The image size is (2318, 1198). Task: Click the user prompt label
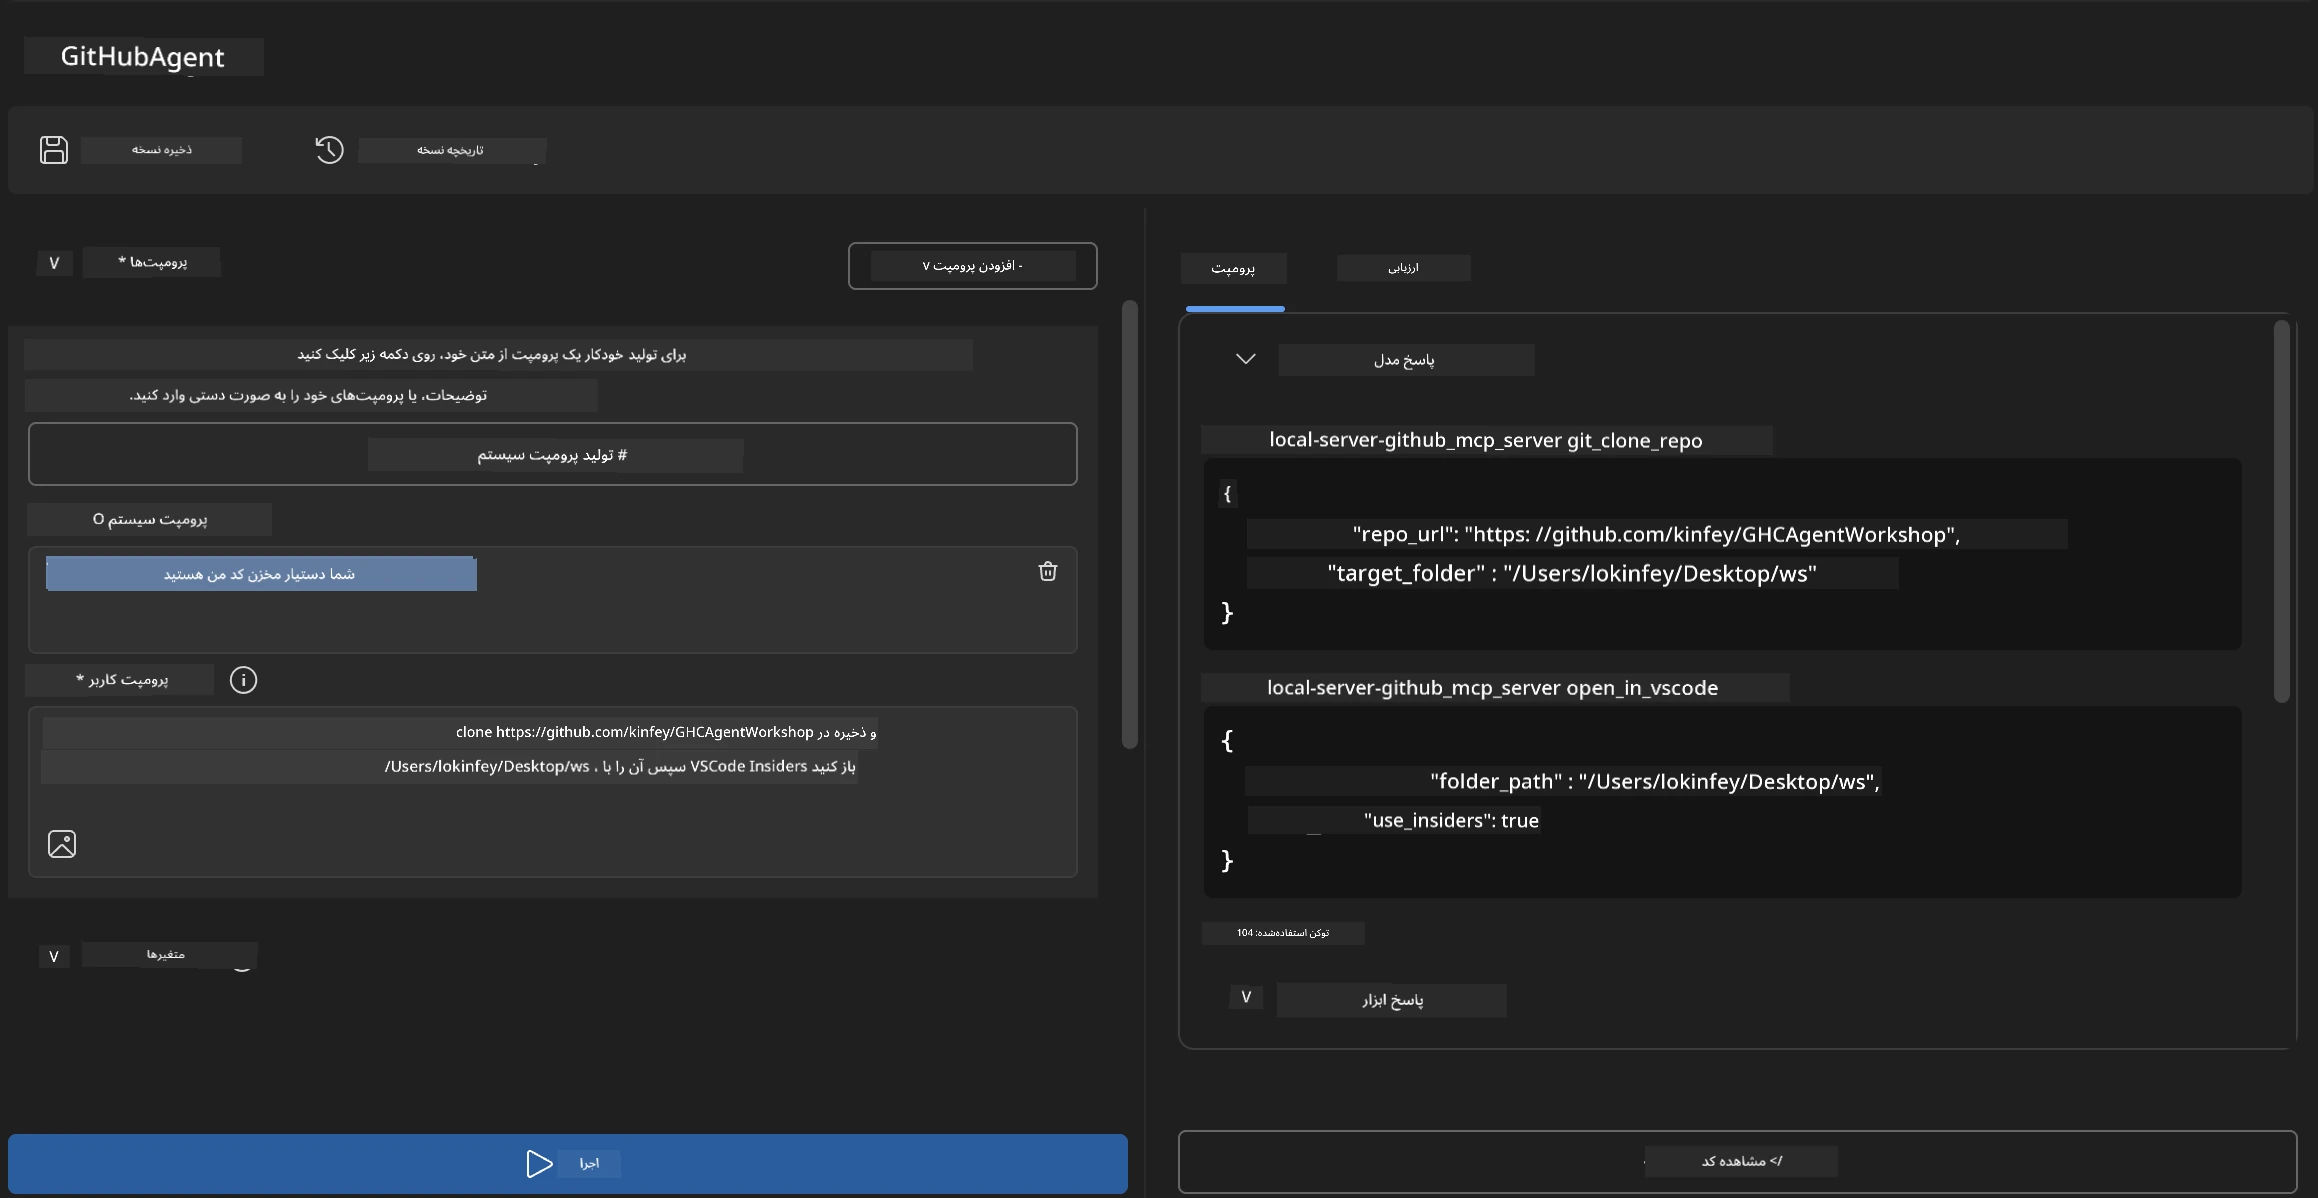point(121,680)
